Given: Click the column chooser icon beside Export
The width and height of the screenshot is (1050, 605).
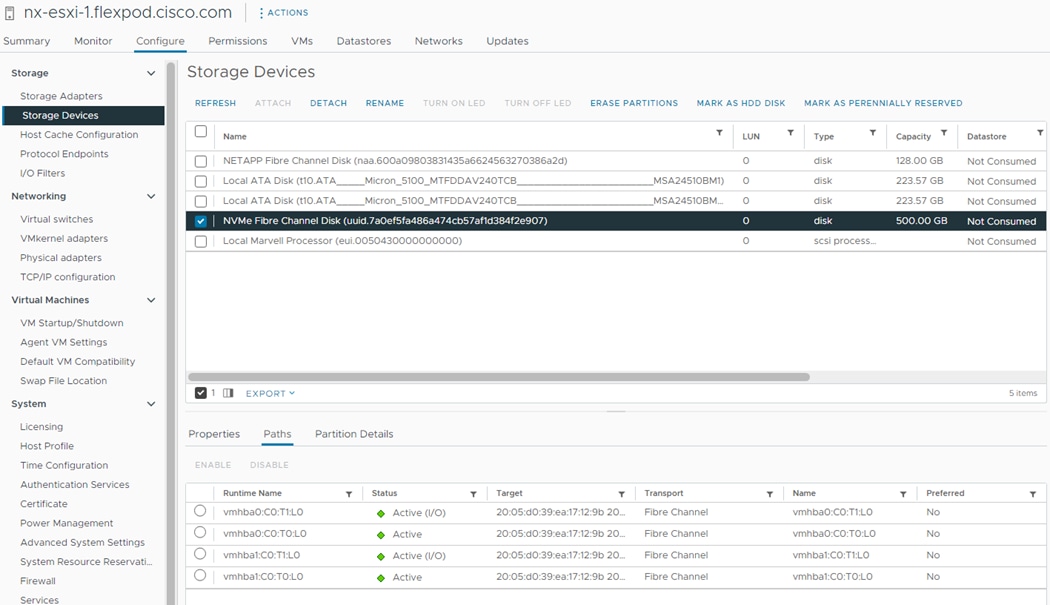Looking at the screenshot, I should [x=228, y=393].
